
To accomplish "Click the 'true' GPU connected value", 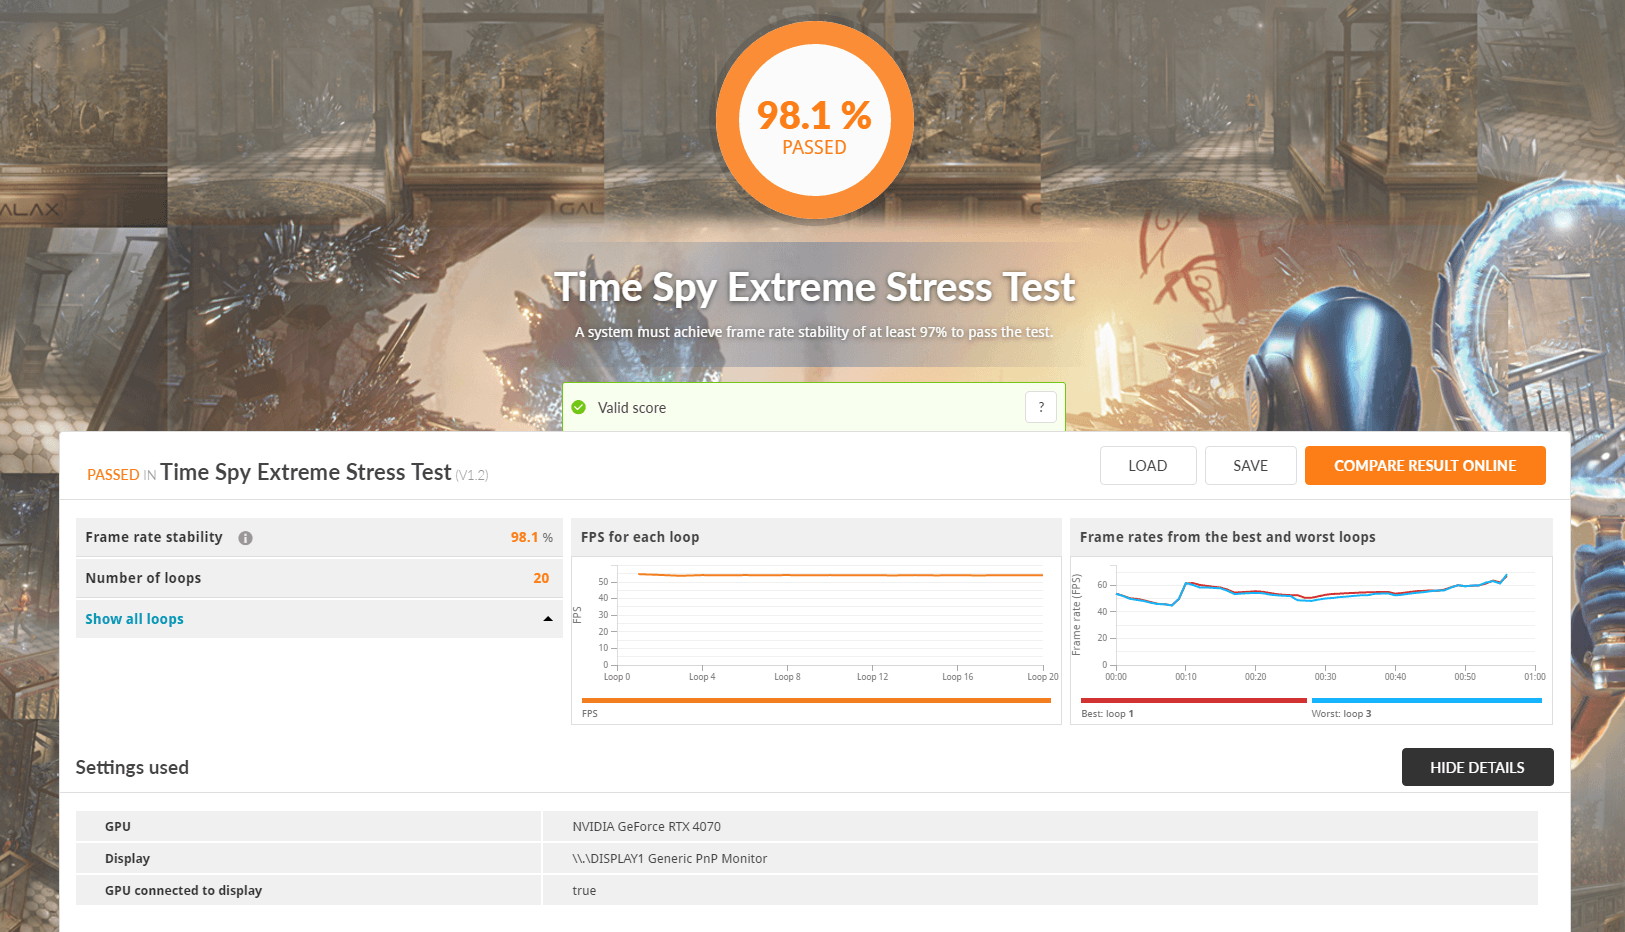I will coord(584,891).
